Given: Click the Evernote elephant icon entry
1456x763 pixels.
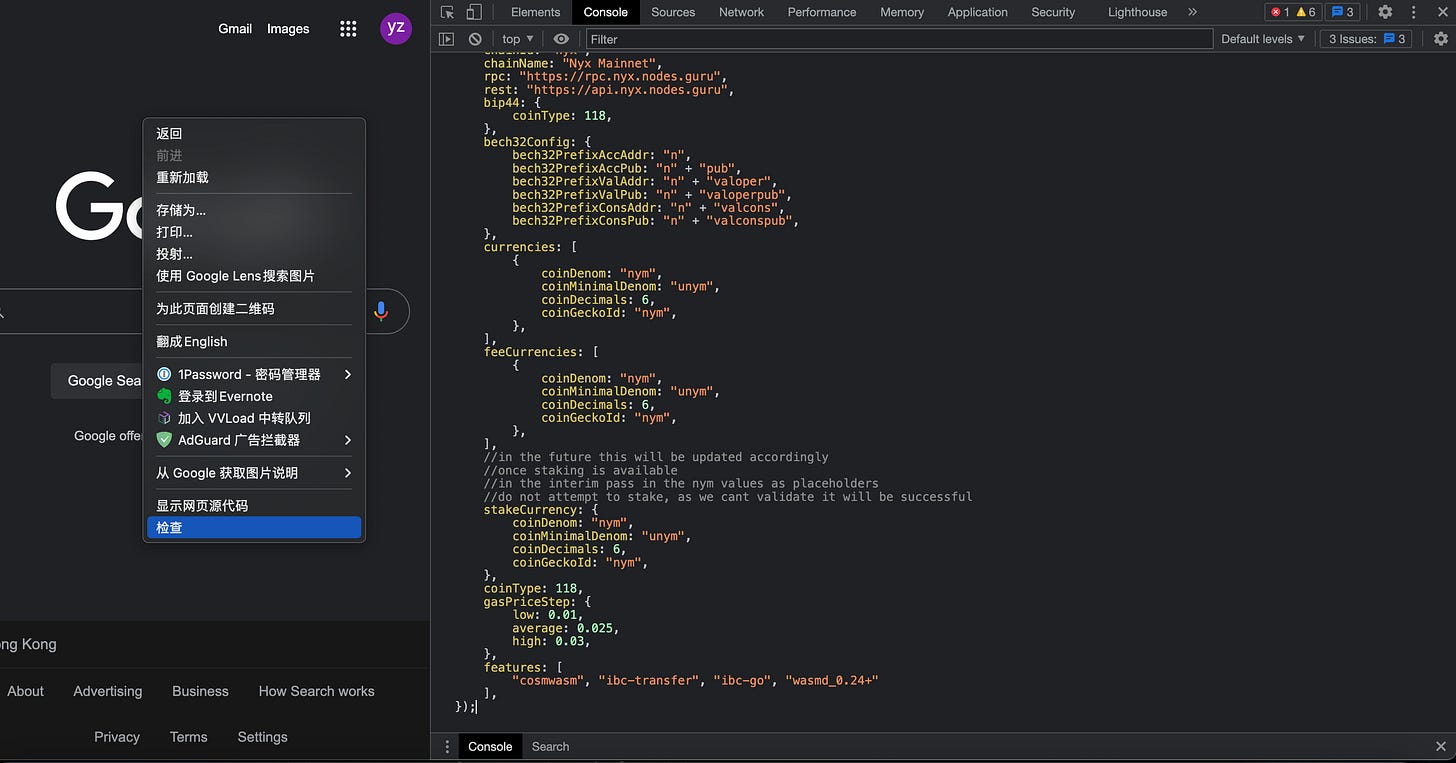Looking at the screenshot, I should coord(164,396).
